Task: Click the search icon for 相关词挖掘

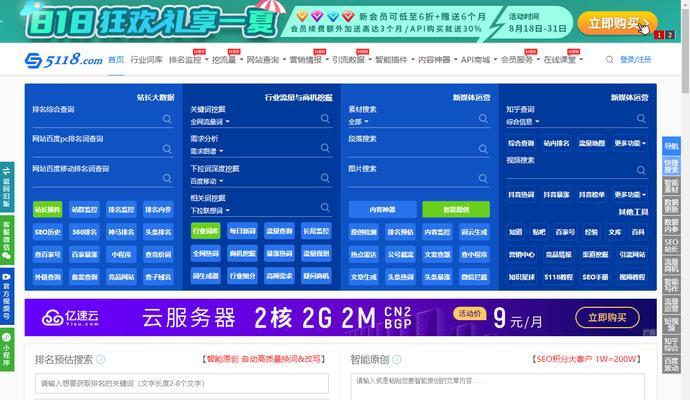Action: coord(325,207)
